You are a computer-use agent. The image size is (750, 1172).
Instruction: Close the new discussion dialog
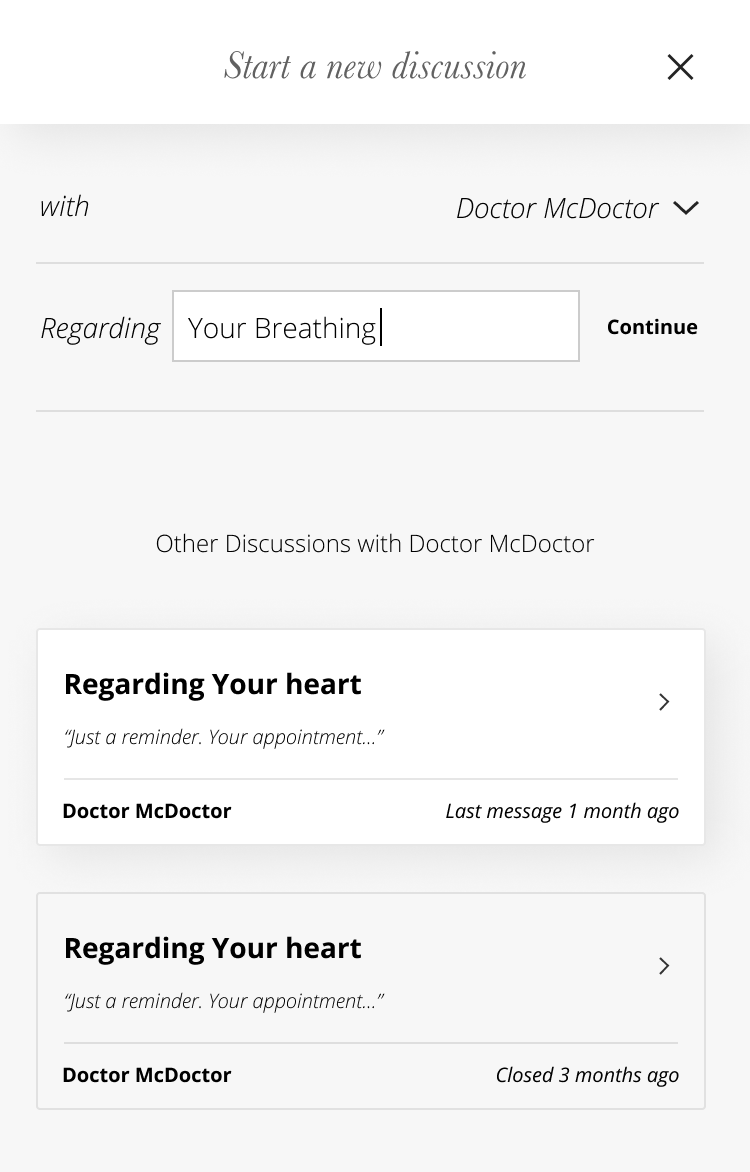(x=680, y=67)
